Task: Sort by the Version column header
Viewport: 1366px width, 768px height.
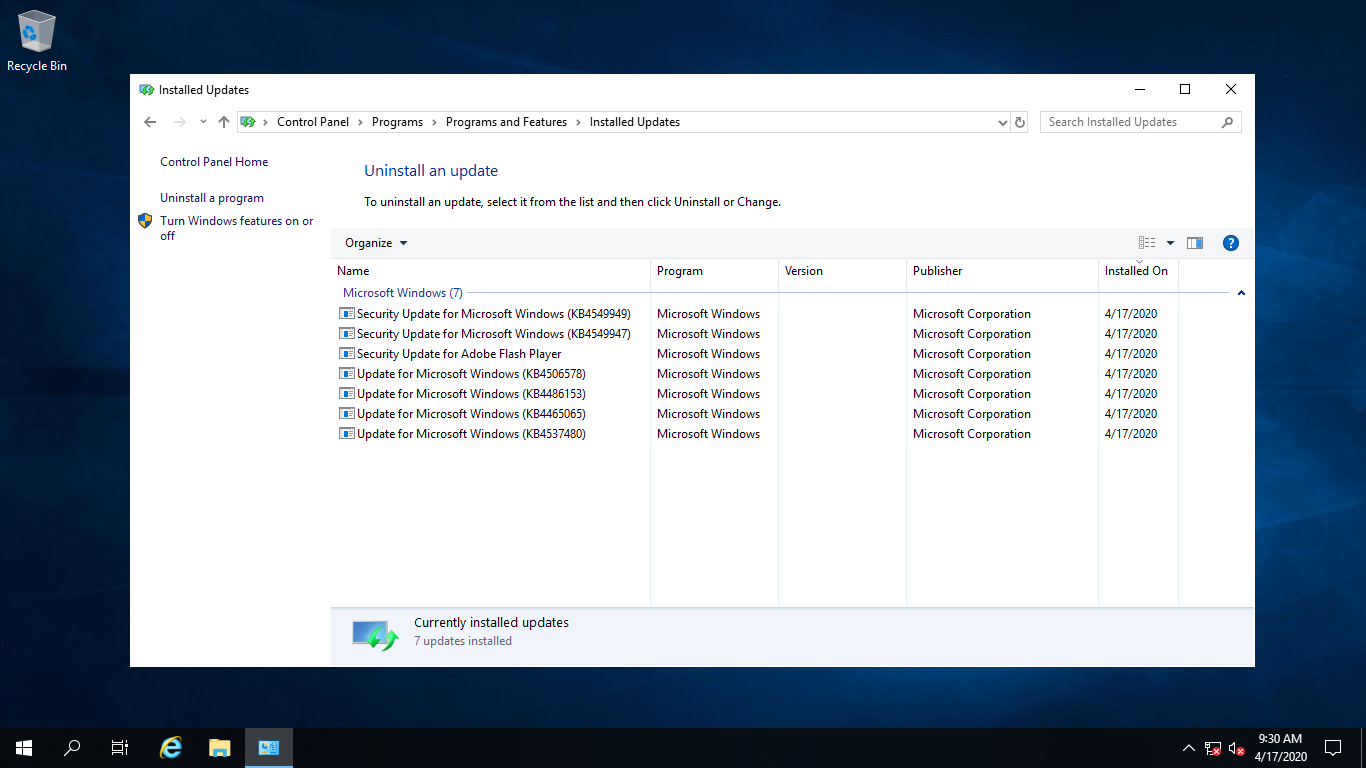Action: coord(842,271)
